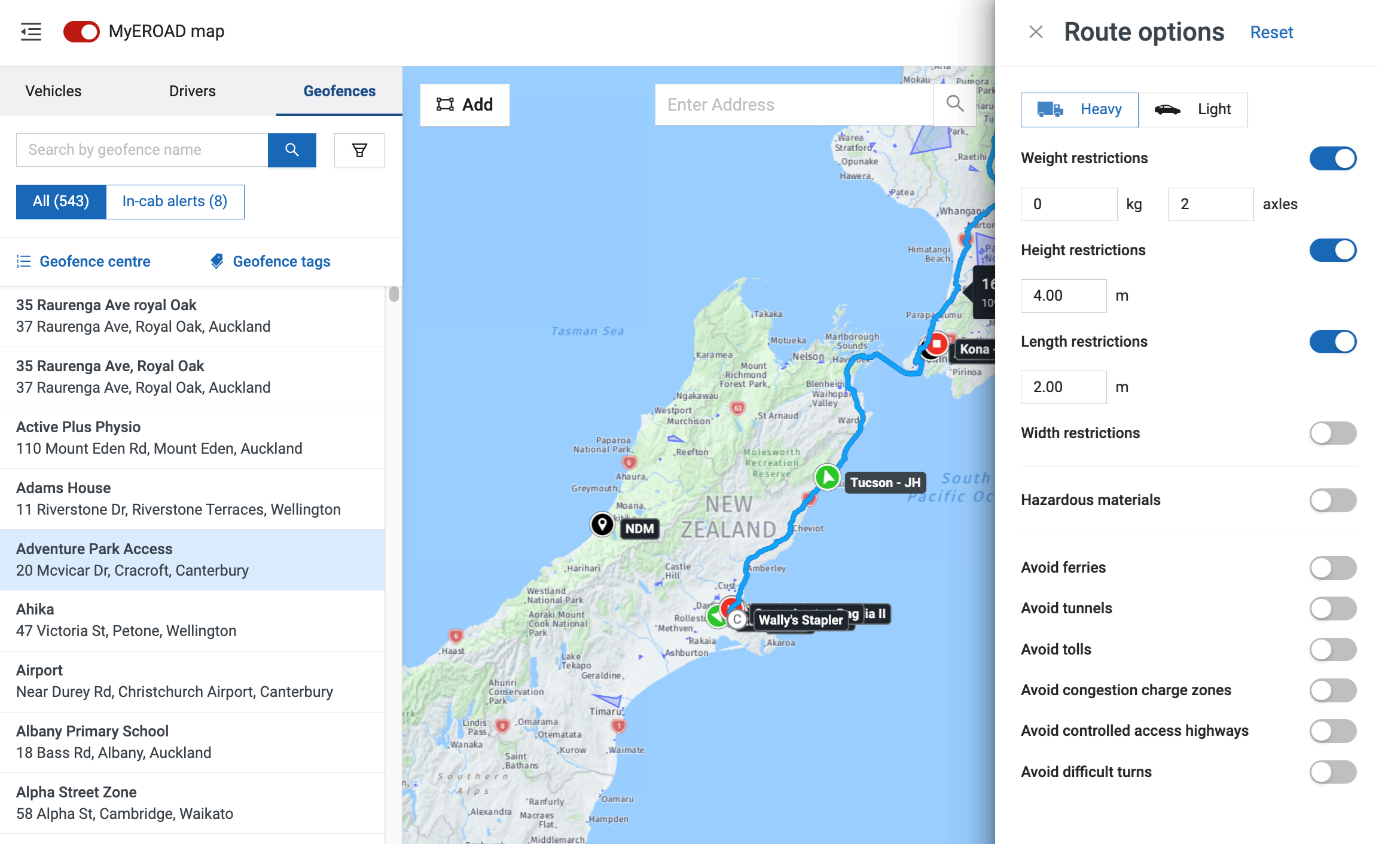1379x844 pixels.
Task: Click the route waypoint C marker
Action: 737,620
